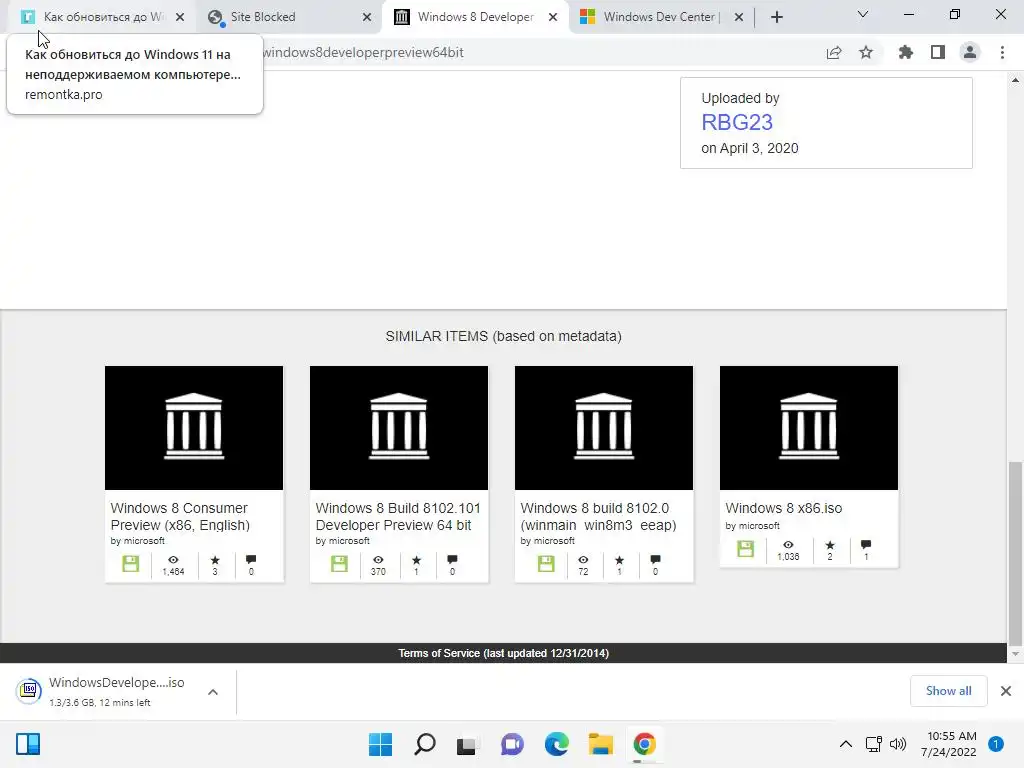
Task: Open a new browser tab
Action: point(776,17)
